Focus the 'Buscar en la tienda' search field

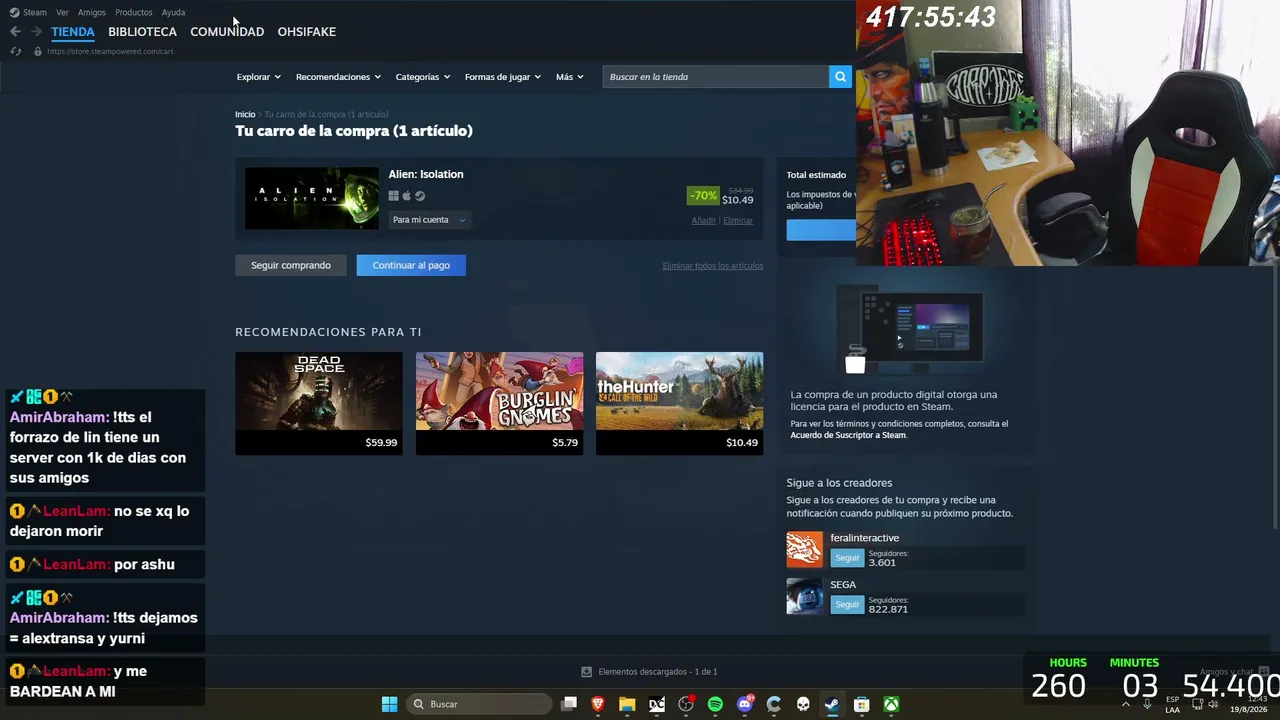(x=716, y=77)
